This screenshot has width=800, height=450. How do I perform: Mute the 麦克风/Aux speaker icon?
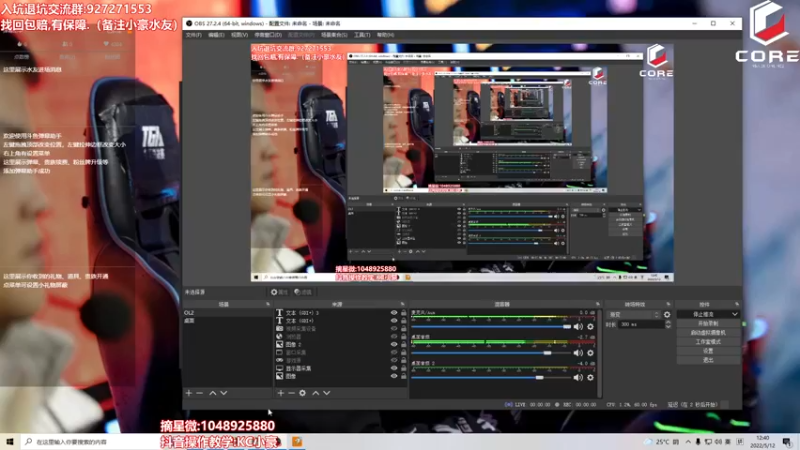578,327
